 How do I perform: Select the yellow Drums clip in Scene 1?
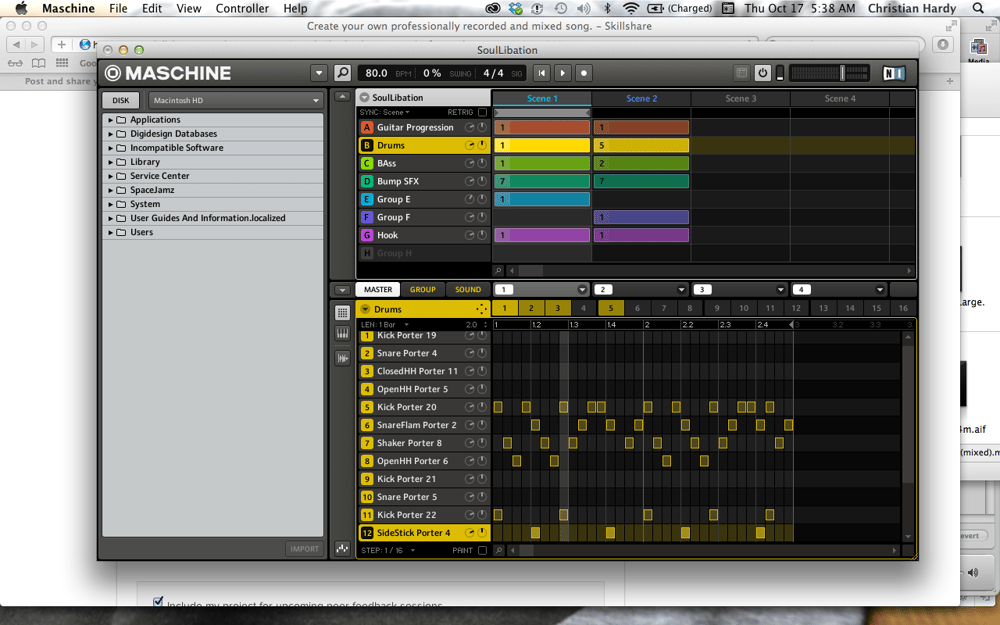(542, 145)
